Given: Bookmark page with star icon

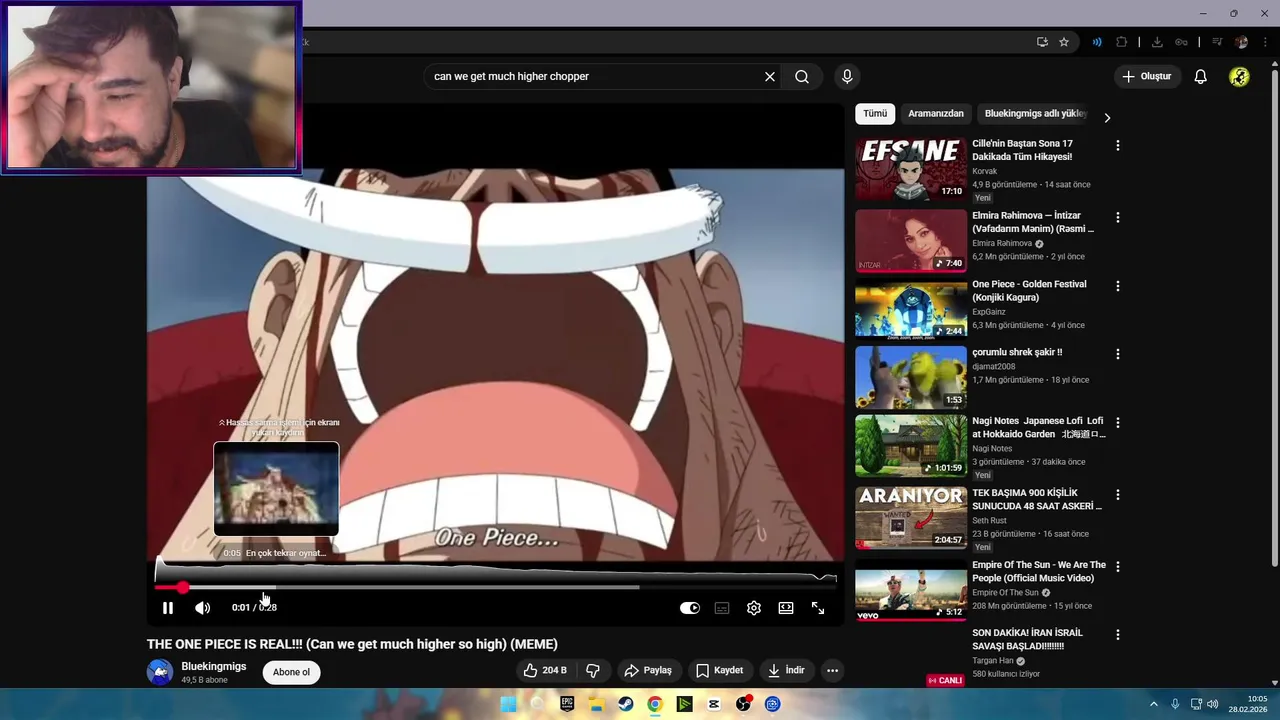Looking at the screenshot, I should pos(1064,42).
